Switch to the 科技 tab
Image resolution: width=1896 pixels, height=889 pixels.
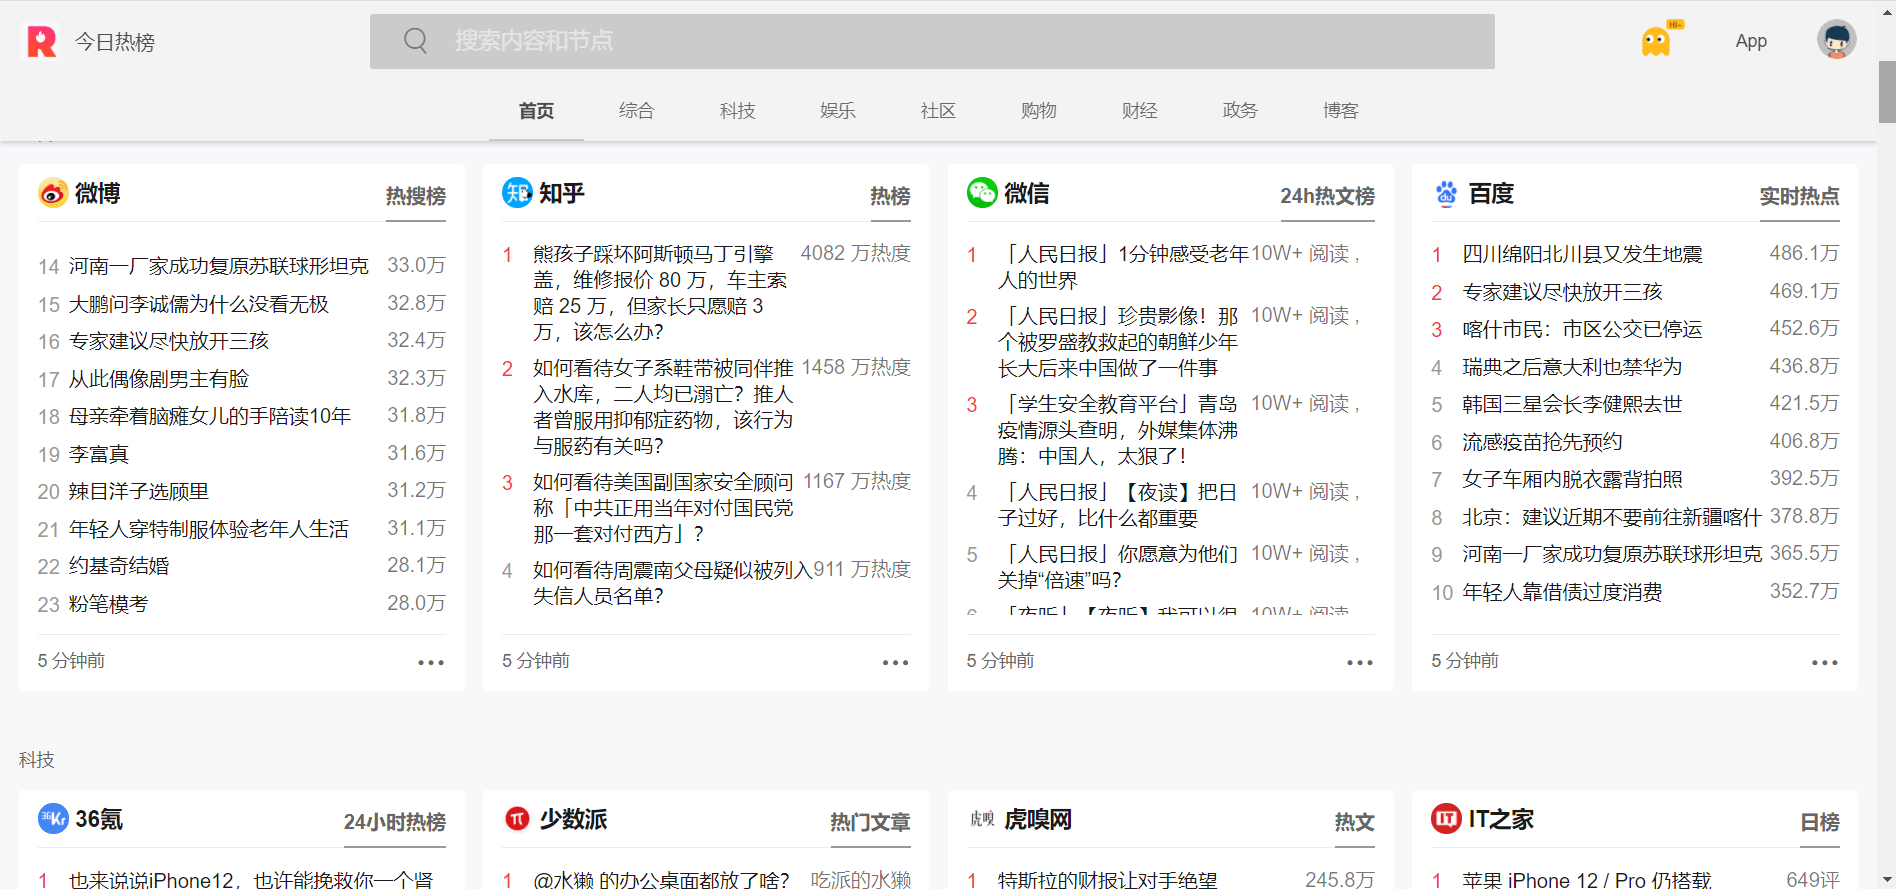point(737,111)
